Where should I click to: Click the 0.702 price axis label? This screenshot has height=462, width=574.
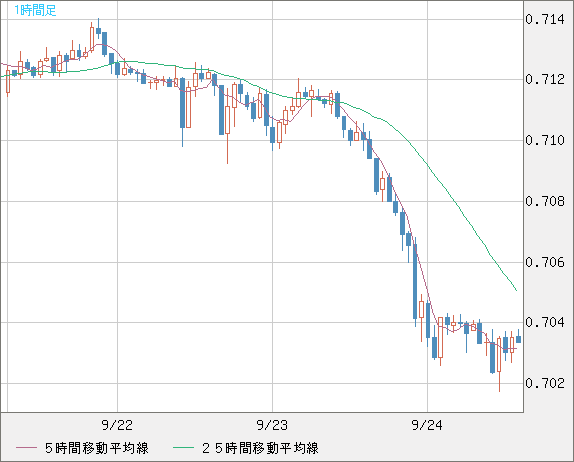pyautogui.click(x=545, y=383)
